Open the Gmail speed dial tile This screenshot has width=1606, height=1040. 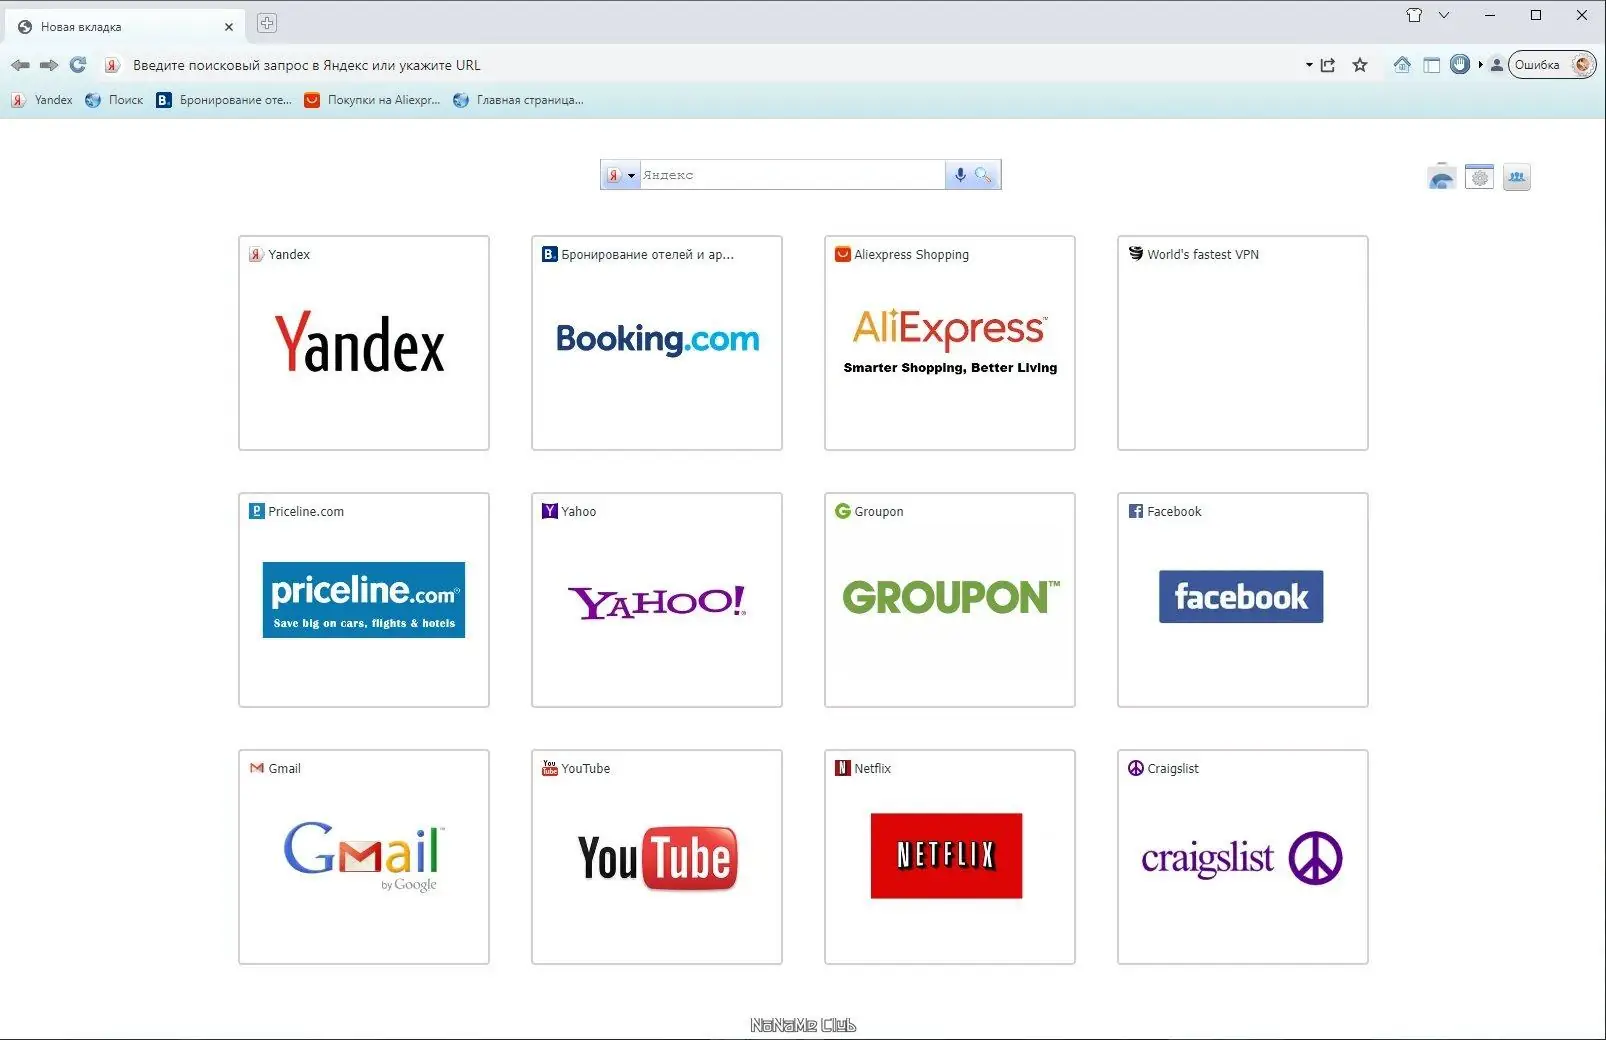tap(364, 857)
